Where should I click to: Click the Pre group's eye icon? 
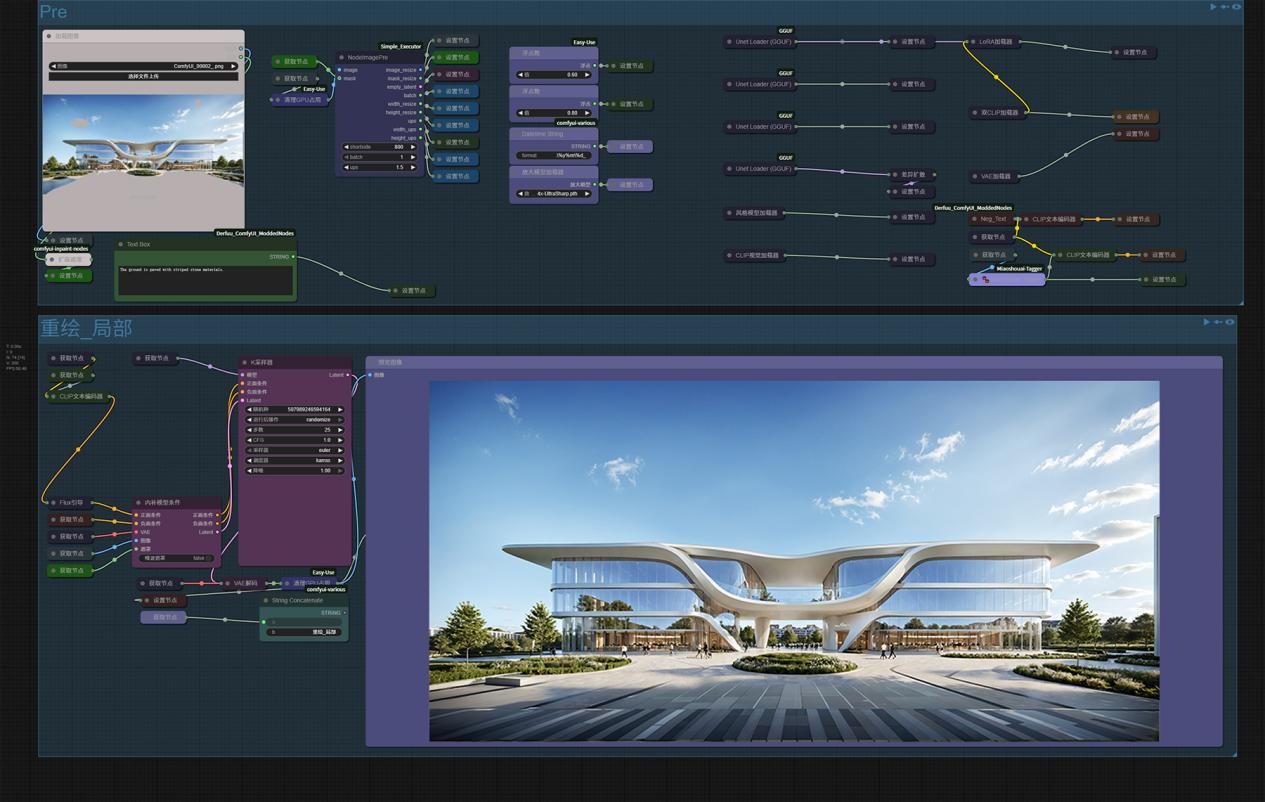[x=1237, y=7]
